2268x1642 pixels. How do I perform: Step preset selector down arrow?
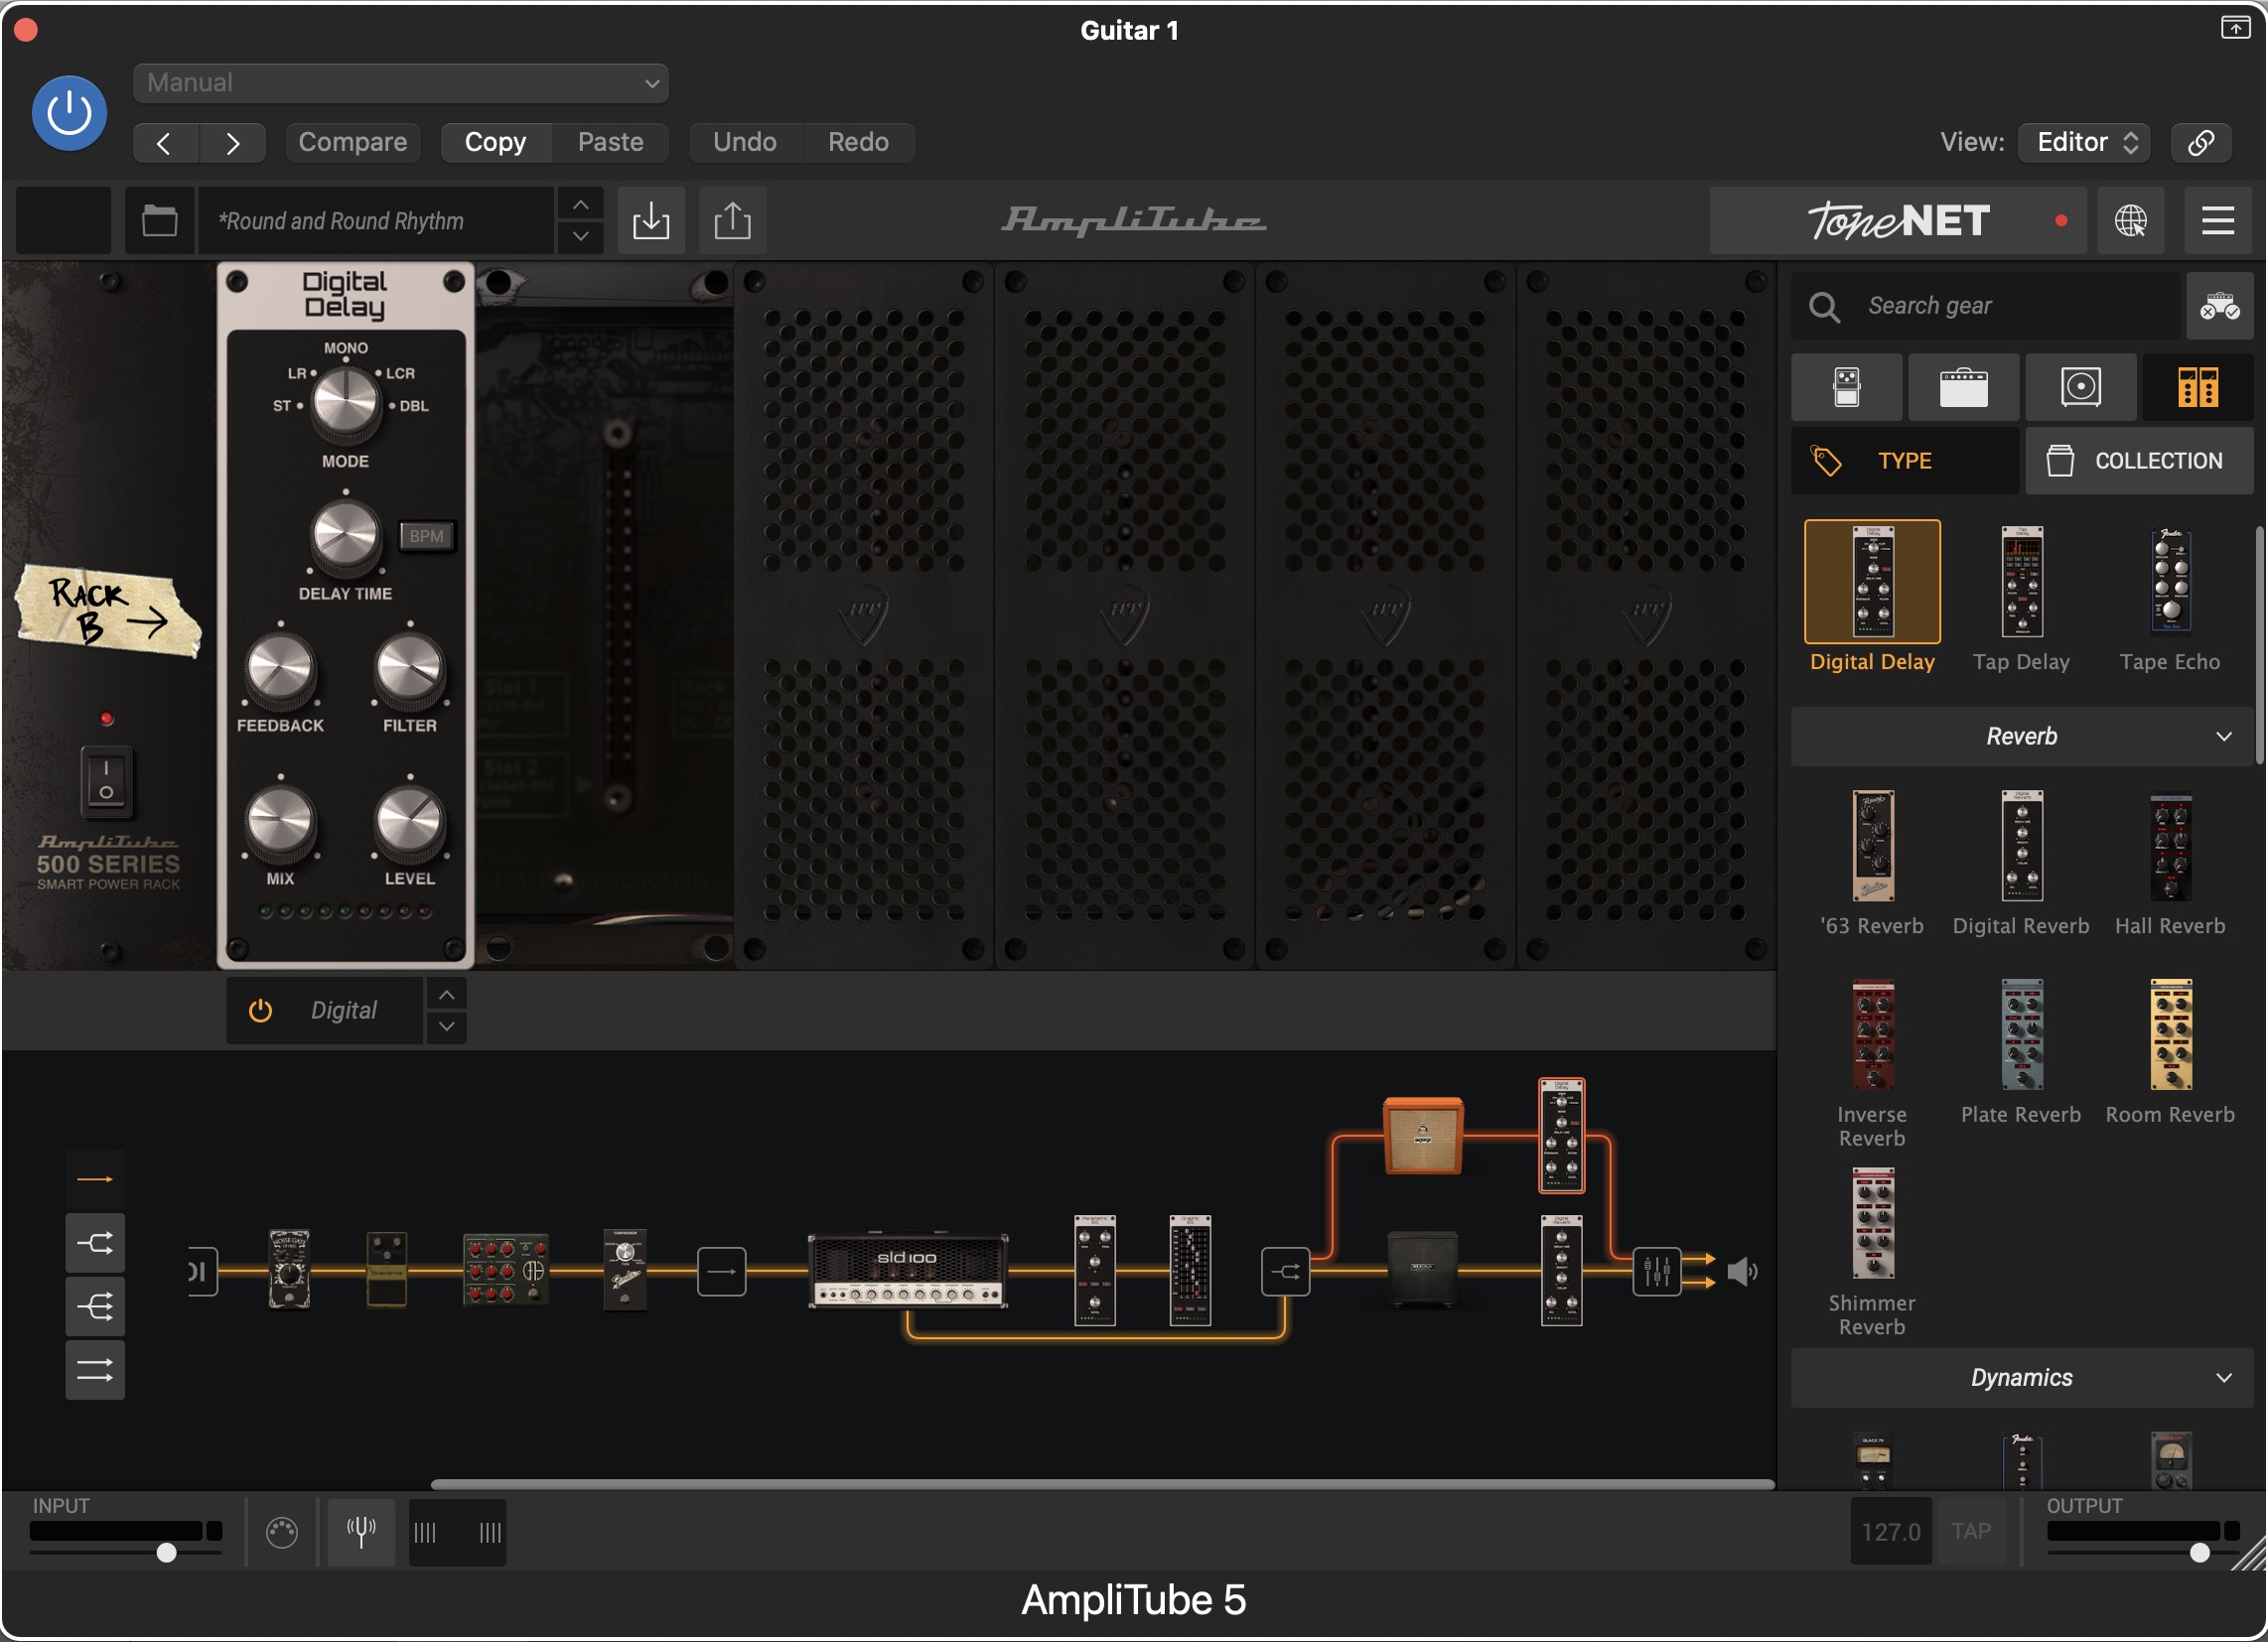tap(580, 237)
